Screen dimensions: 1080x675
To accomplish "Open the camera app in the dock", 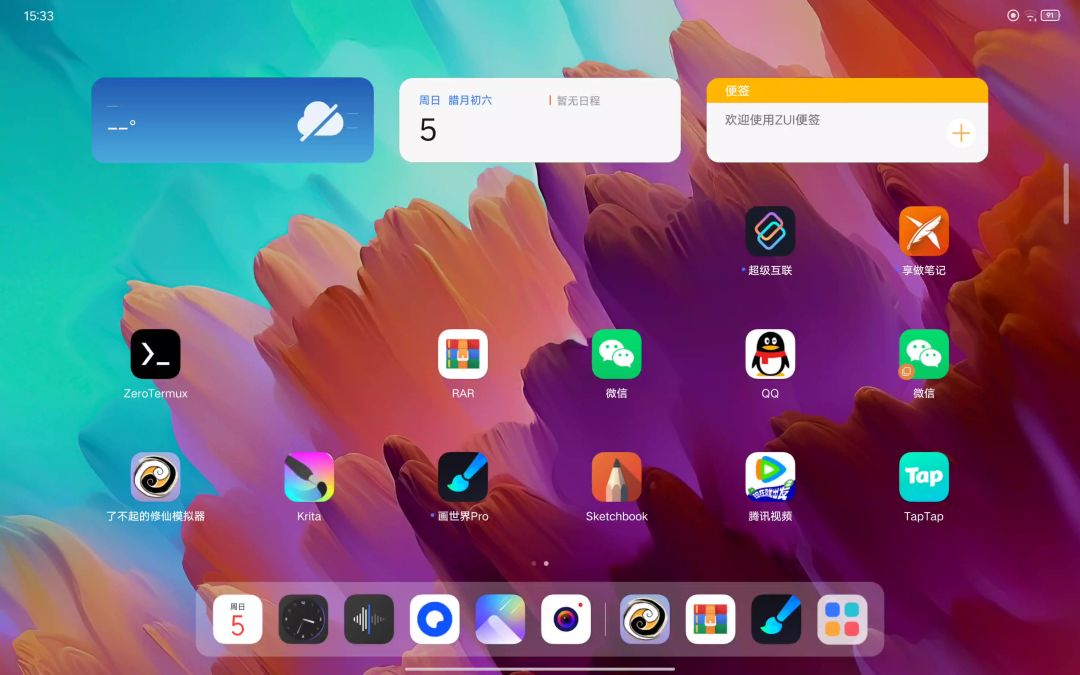I will coord(566,620).
